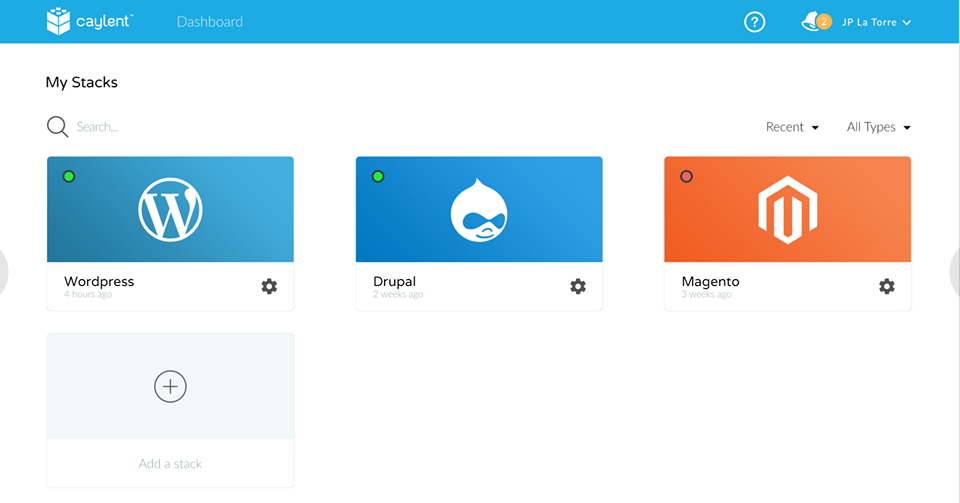Viewport: 960px width, 503px height.
Task: Click the '3 weeks ago' timestamp
Action: pyautogui.click(x=707, y=294)
